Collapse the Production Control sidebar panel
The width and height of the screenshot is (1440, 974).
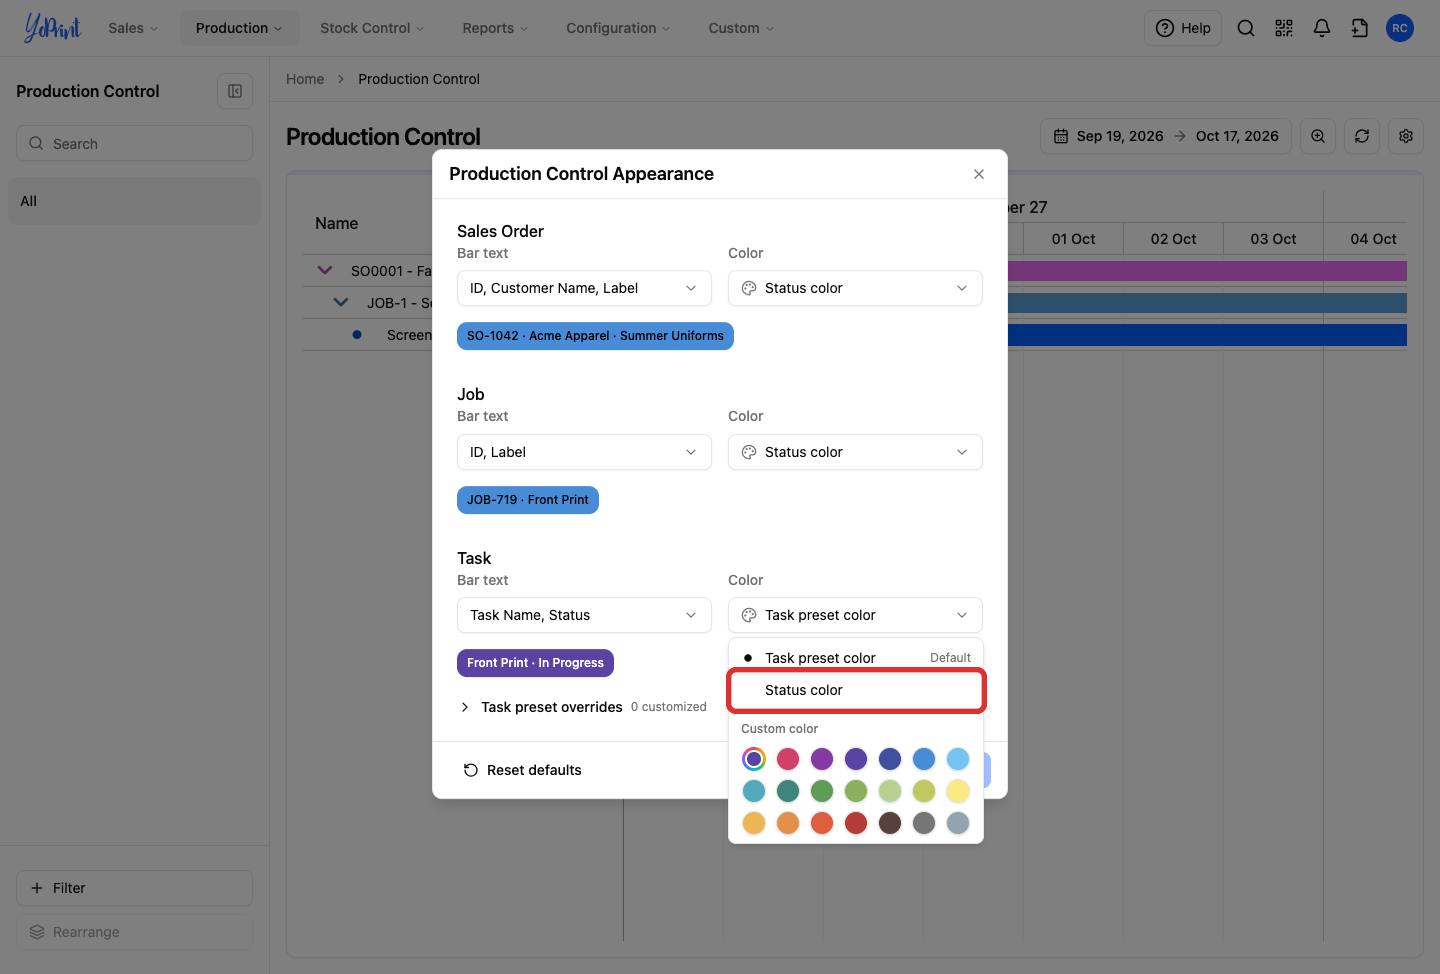point(235,91)
